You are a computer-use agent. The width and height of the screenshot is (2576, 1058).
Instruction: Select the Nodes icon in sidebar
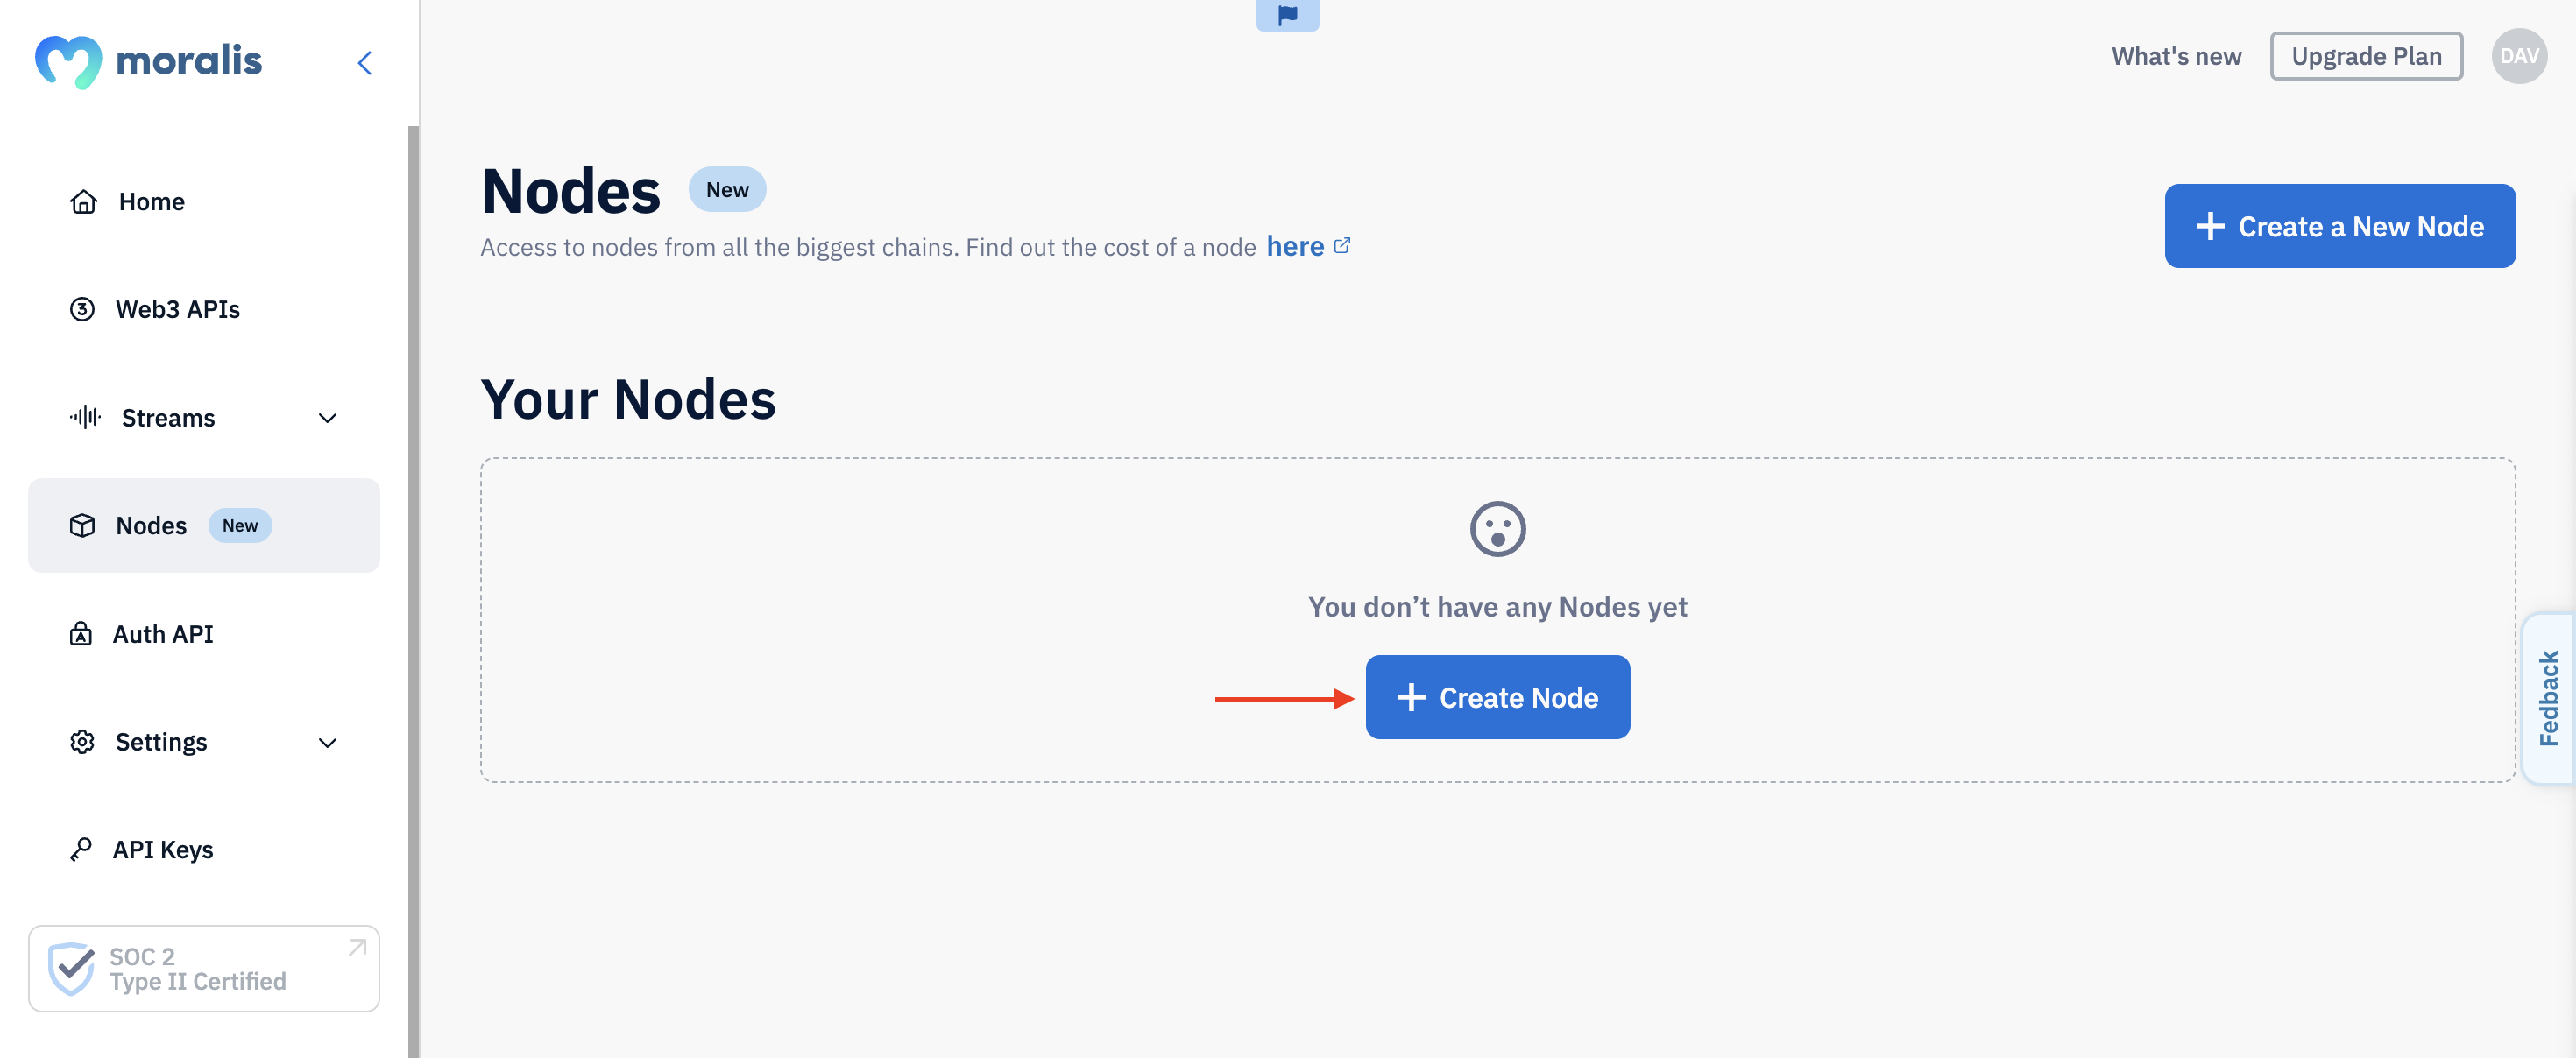click(81, 524)
